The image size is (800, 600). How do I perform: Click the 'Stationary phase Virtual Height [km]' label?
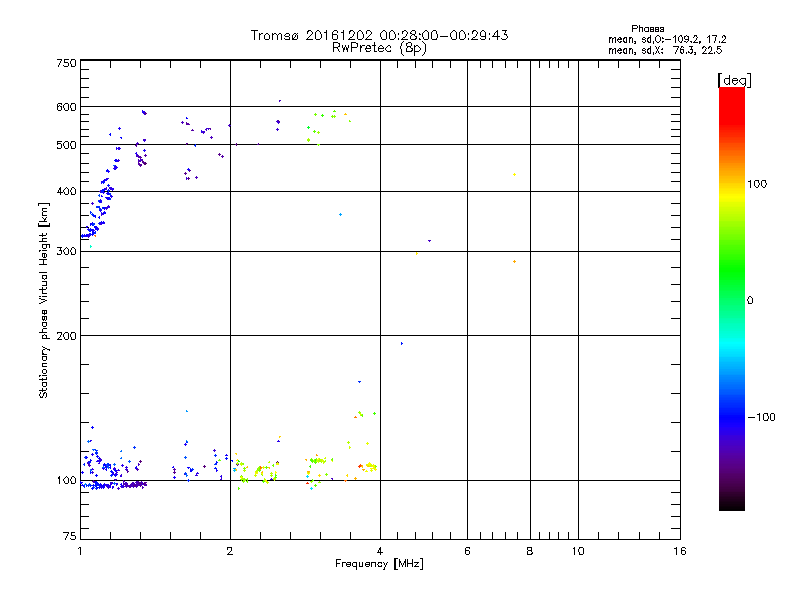(x=44, y=300)
